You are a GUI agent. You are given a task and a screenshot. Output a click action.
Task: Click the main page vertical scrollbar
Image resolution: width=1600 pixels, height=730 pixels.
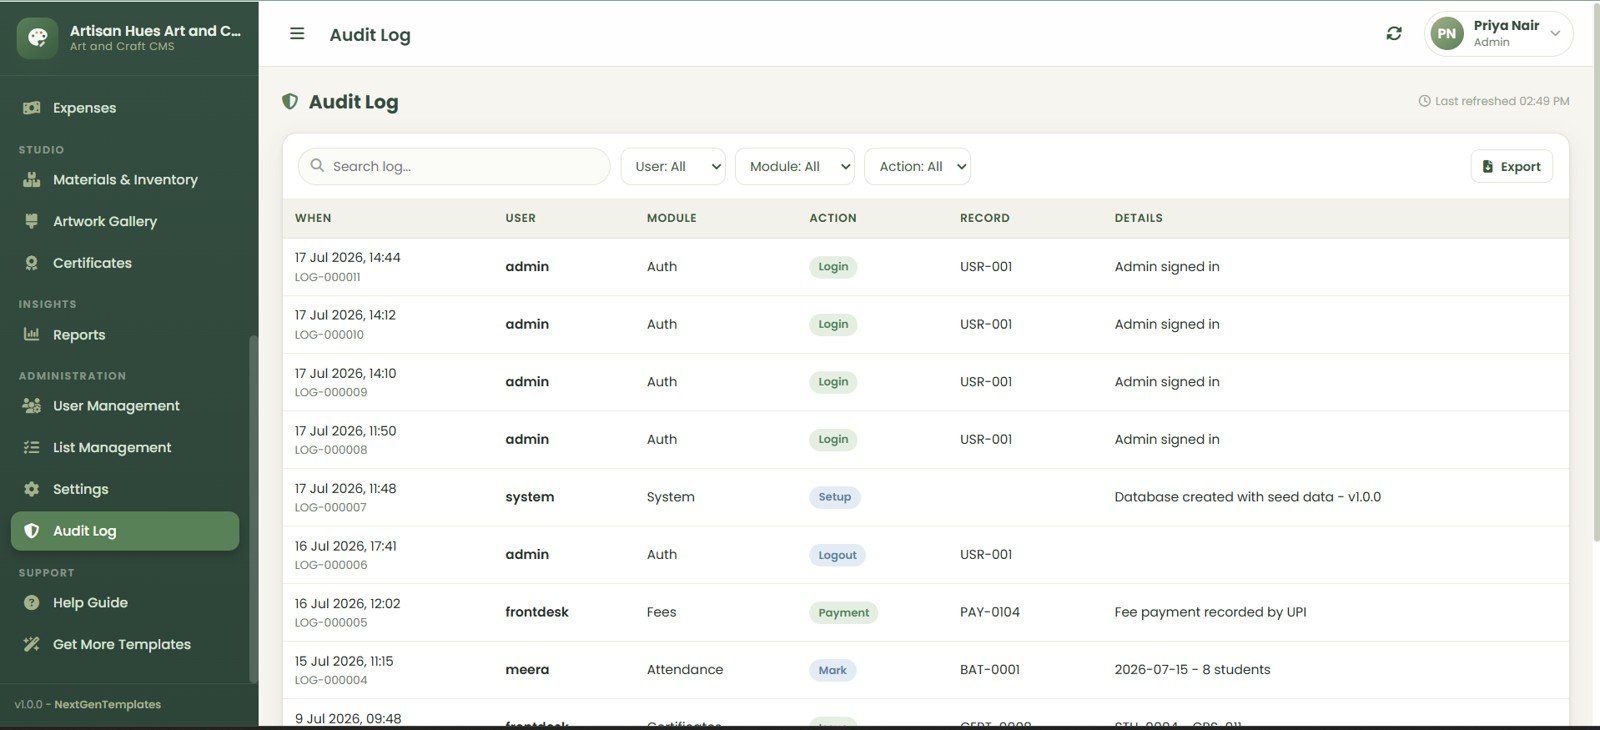point(1596,272)
